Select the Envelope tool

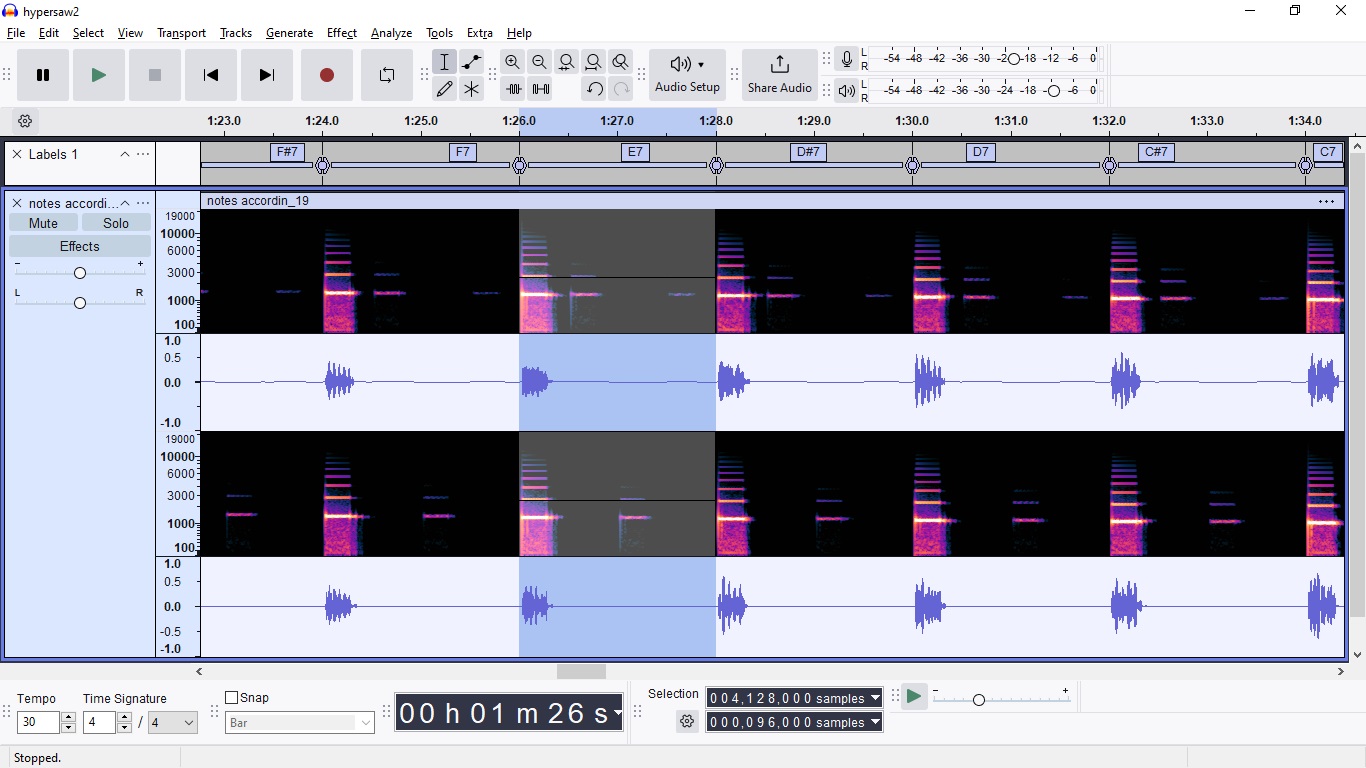(x=471, y=62)
